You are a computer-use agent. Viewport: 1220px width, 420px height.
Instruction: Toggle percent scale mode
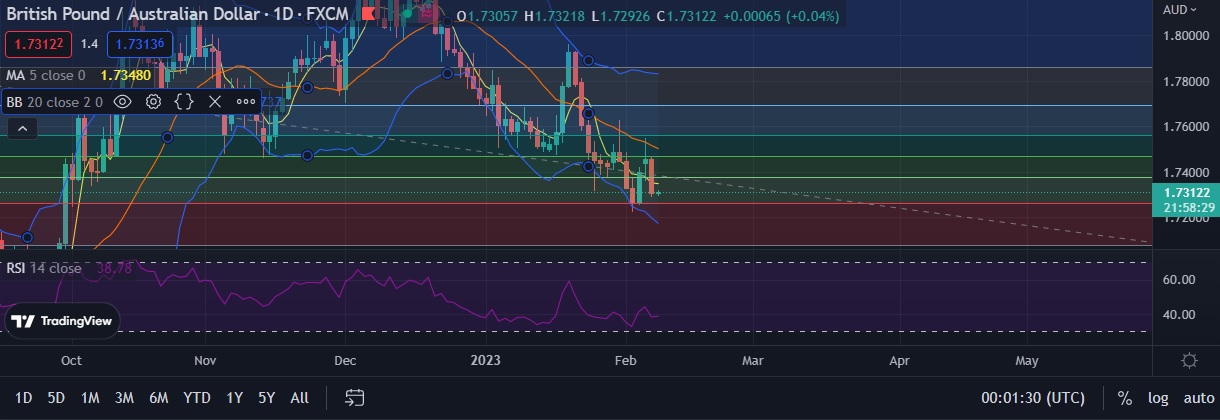(x=1125, y=397)
